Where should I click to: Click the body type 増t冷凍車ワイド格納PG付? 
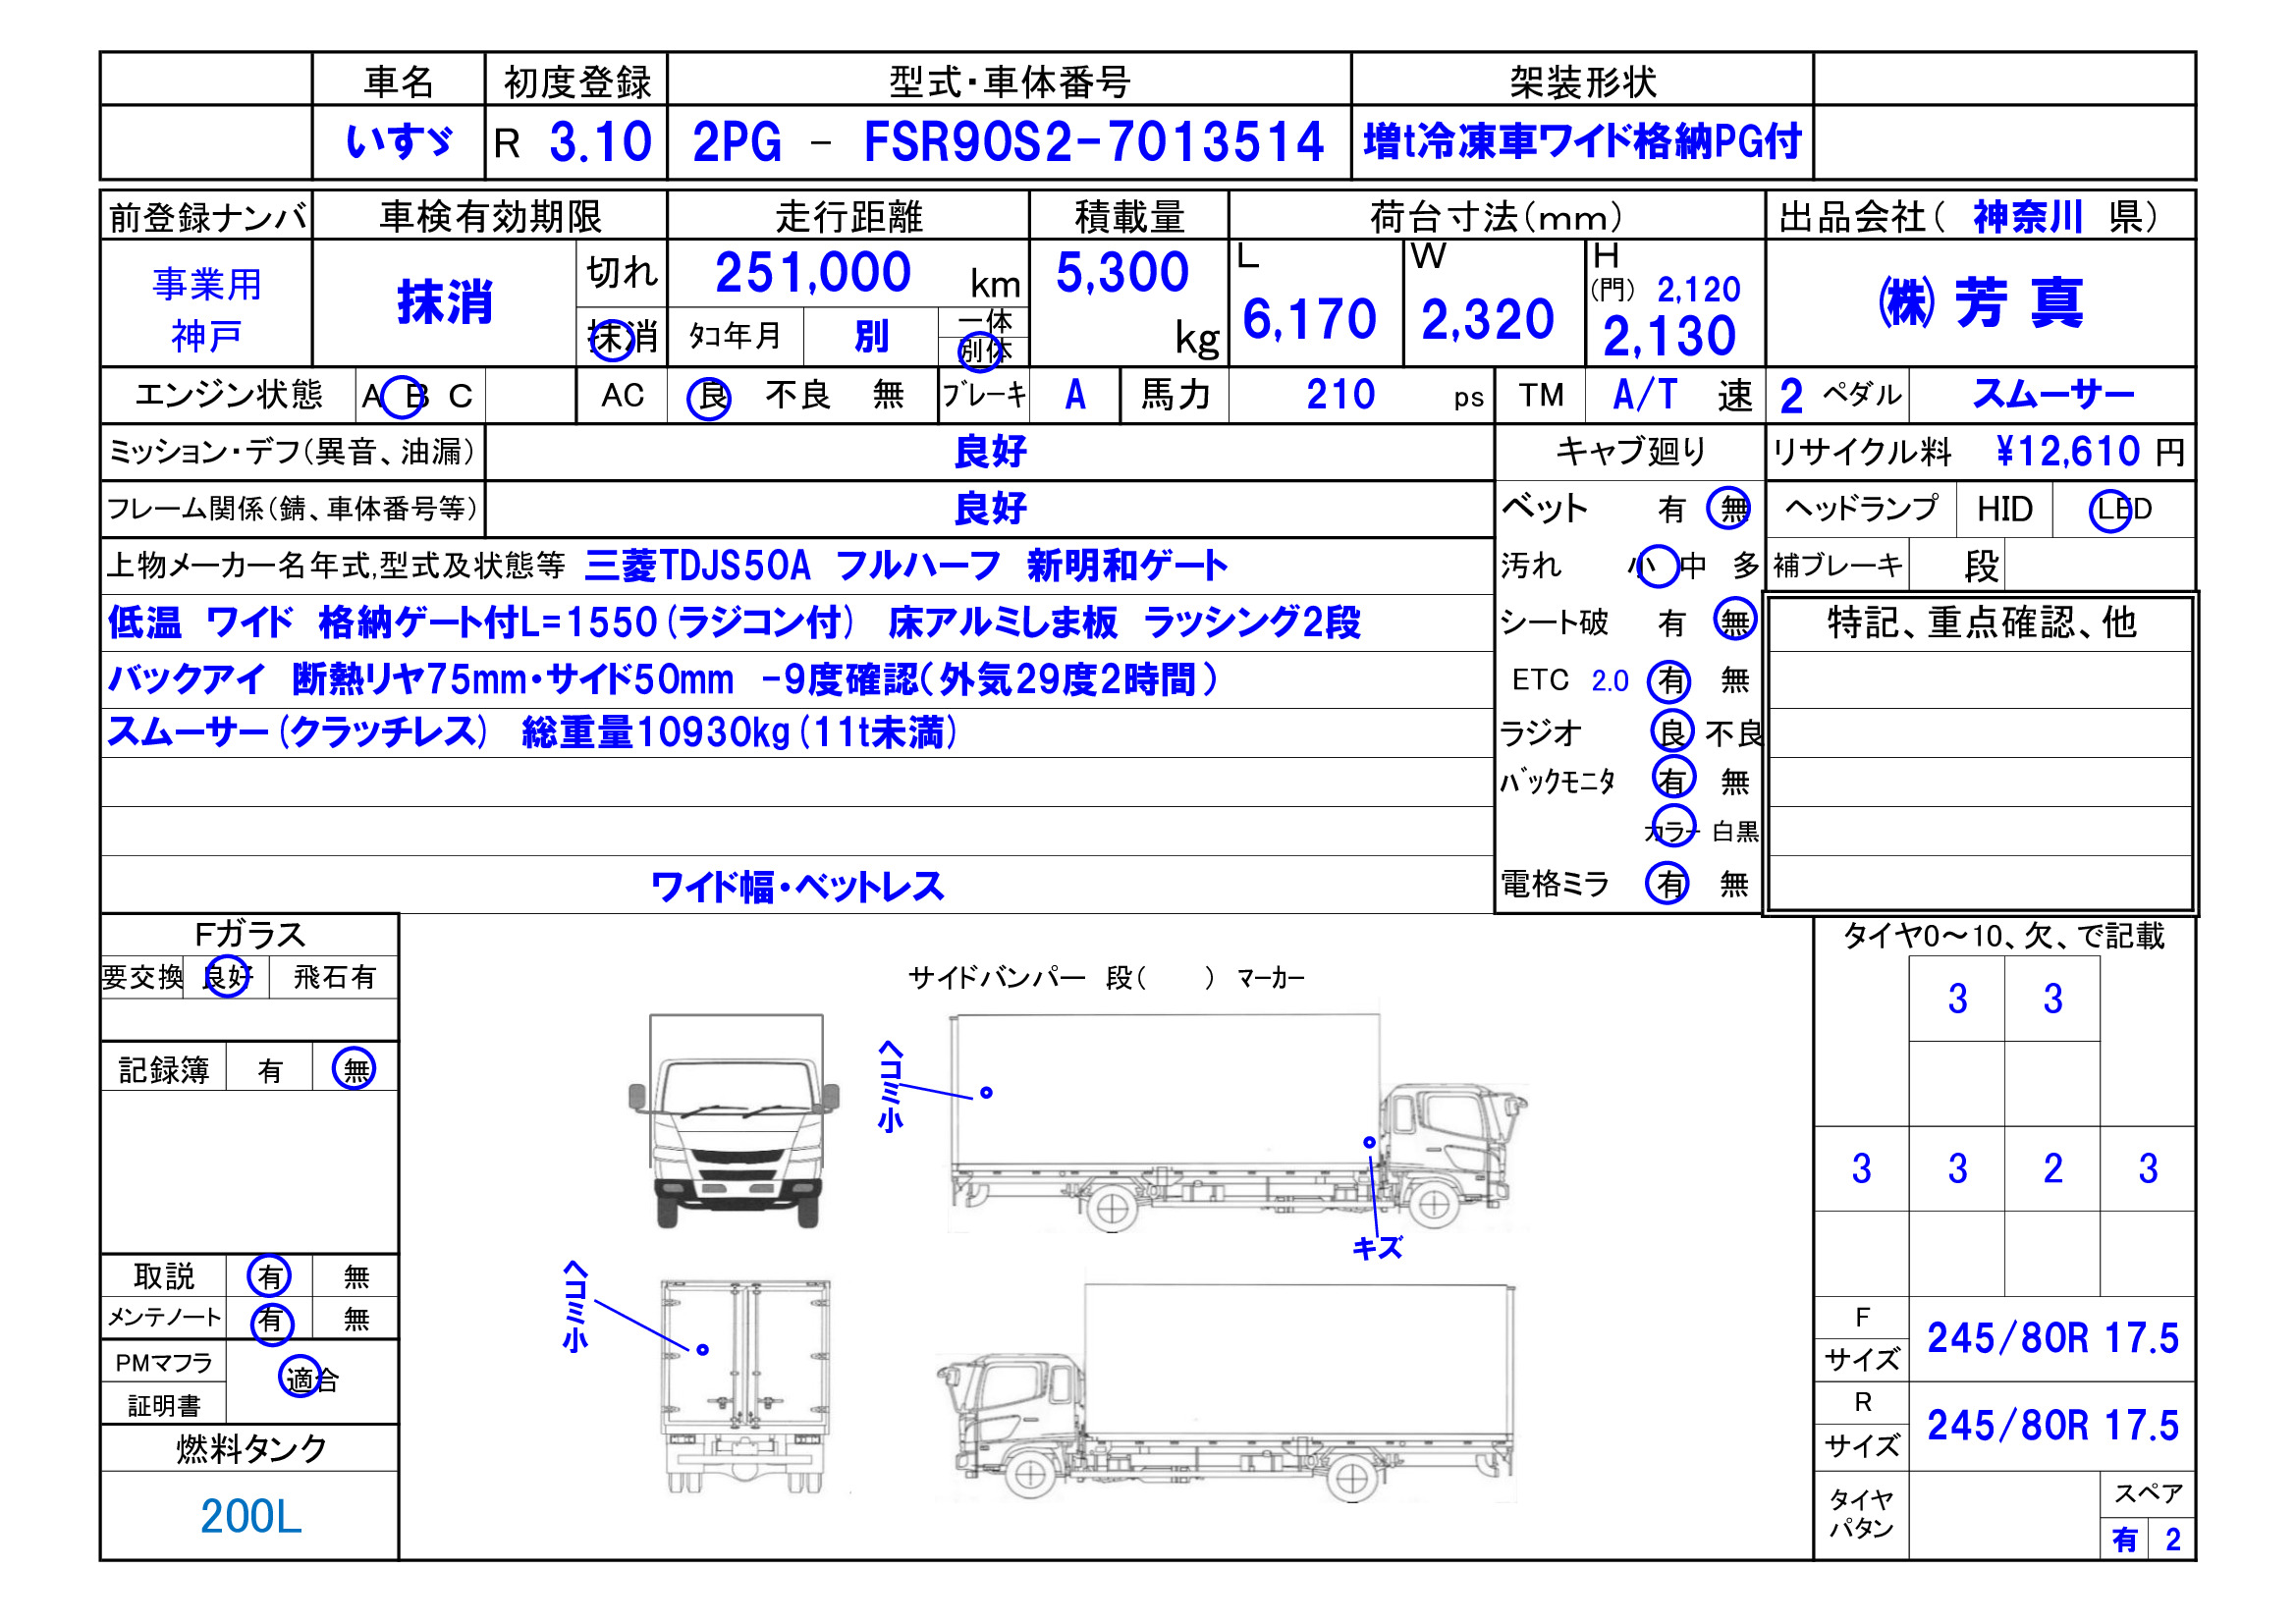tap(1582, 141)
